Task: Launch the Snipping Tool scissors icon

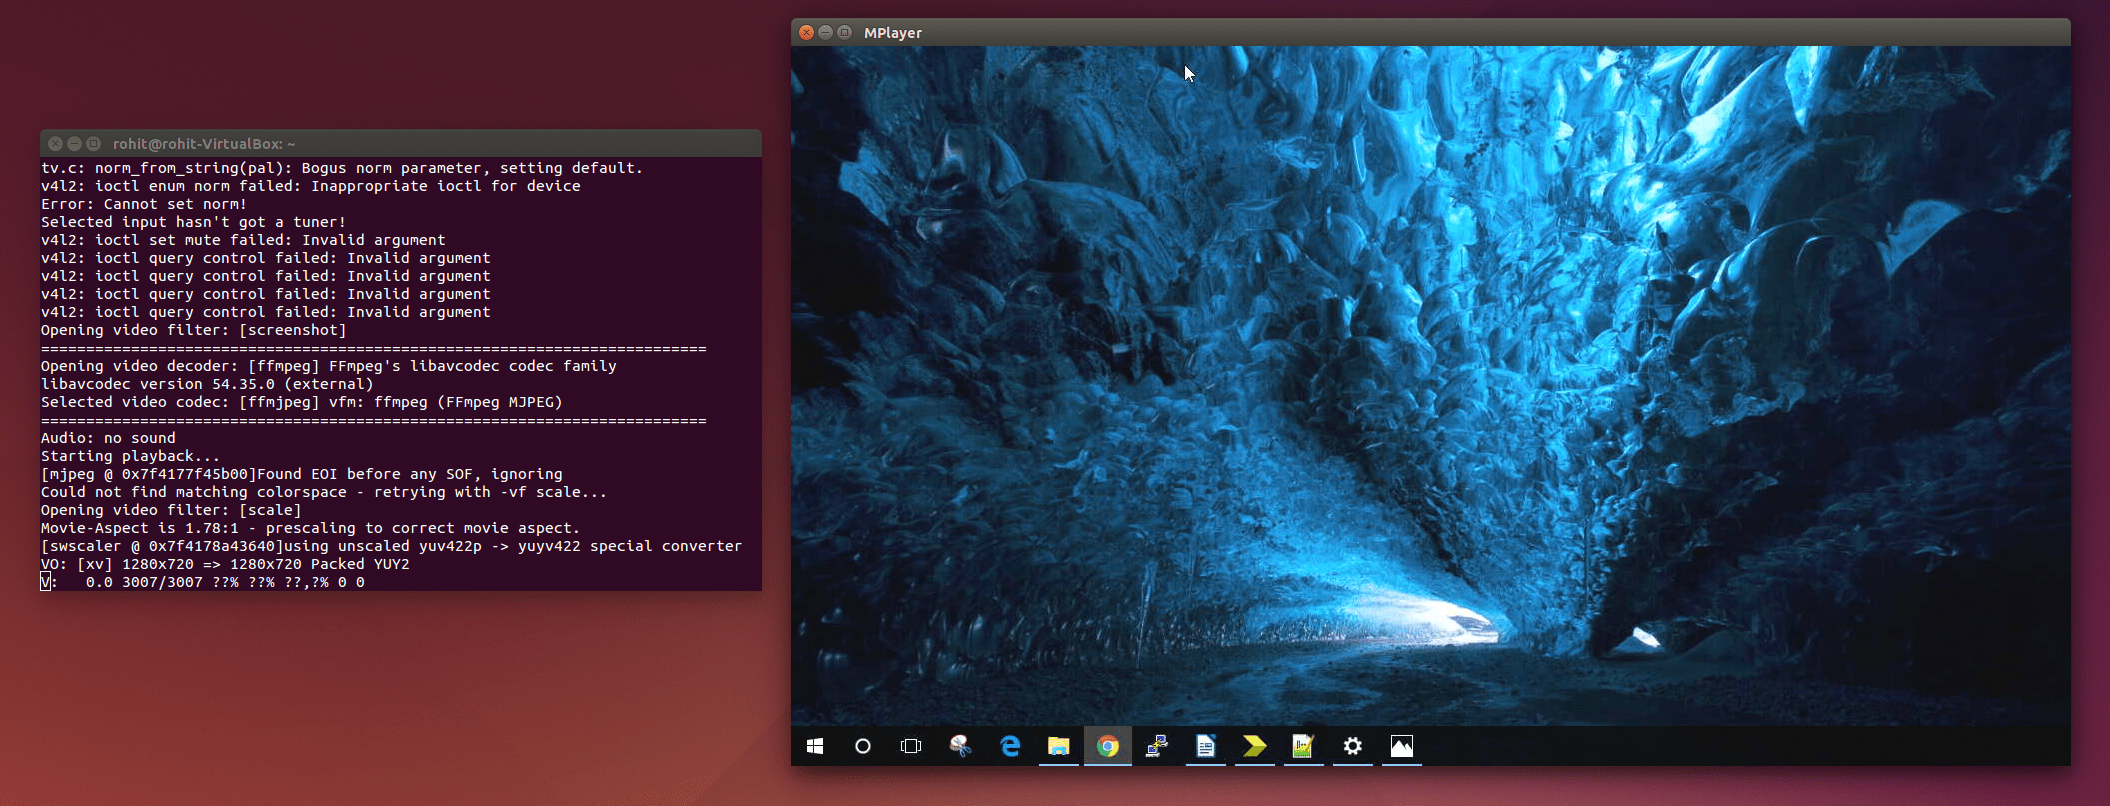Action: coord(960,746)
